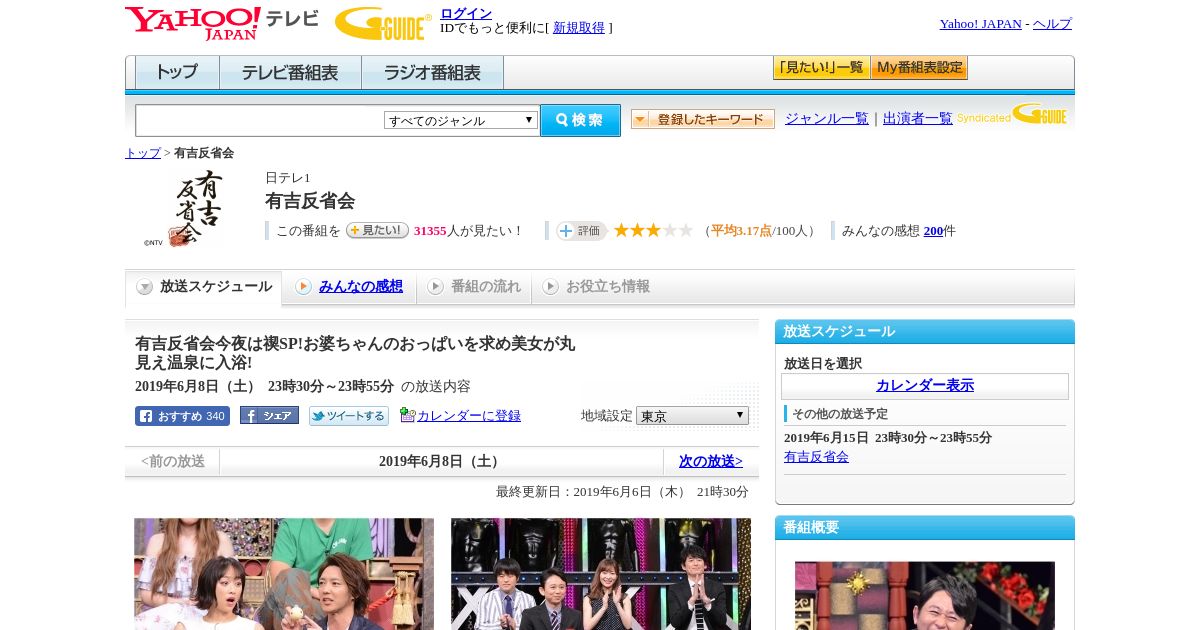
Task: Switch to the テレビ番組表 tab
Action: click(x=290, y=73)
